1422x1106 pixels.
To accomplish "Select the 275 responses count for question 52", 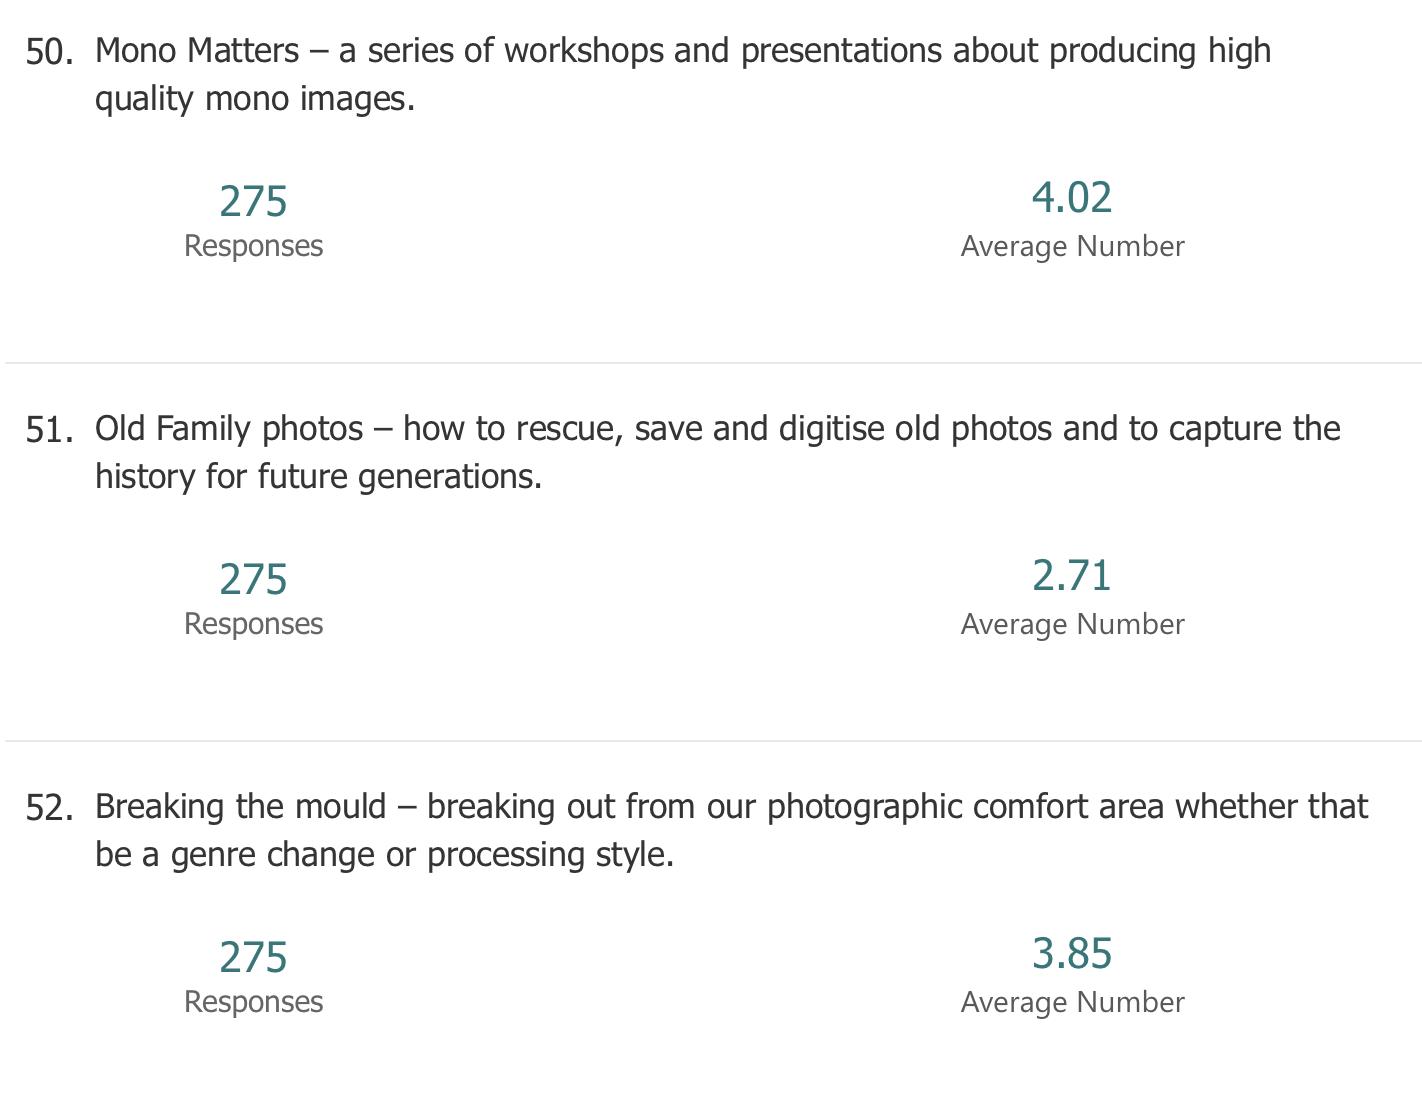I will point(253,957).
